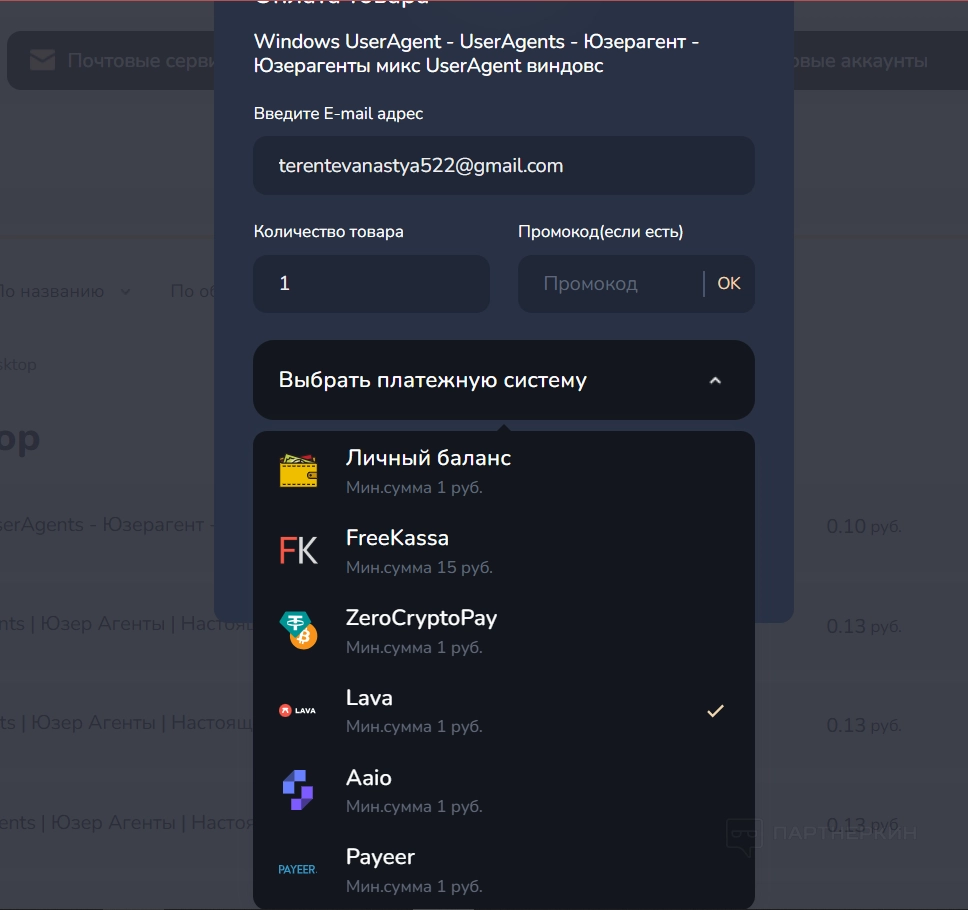This screenshot has width=968, height=910.
Task: Pick Payeer as payment system
Action: click(x=504, y=870)
